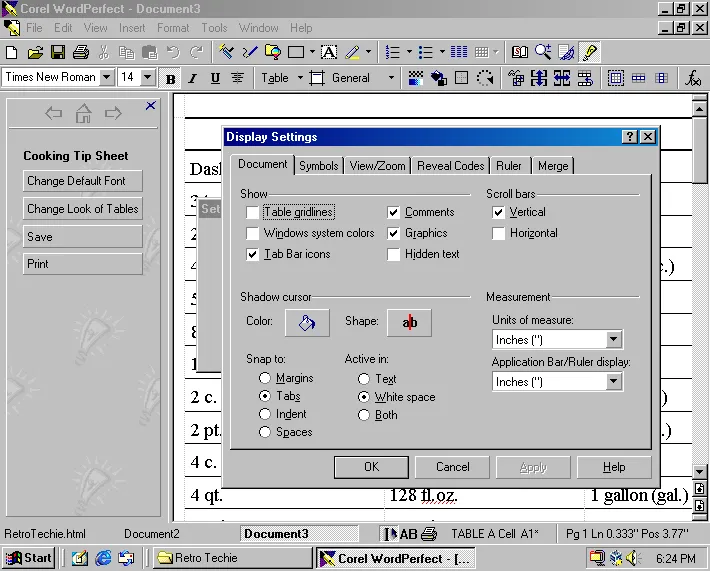The height and width of the screenshot is (571, 710).
Task: Enable Table gridlines checkbox
Action: click(252, 212)
